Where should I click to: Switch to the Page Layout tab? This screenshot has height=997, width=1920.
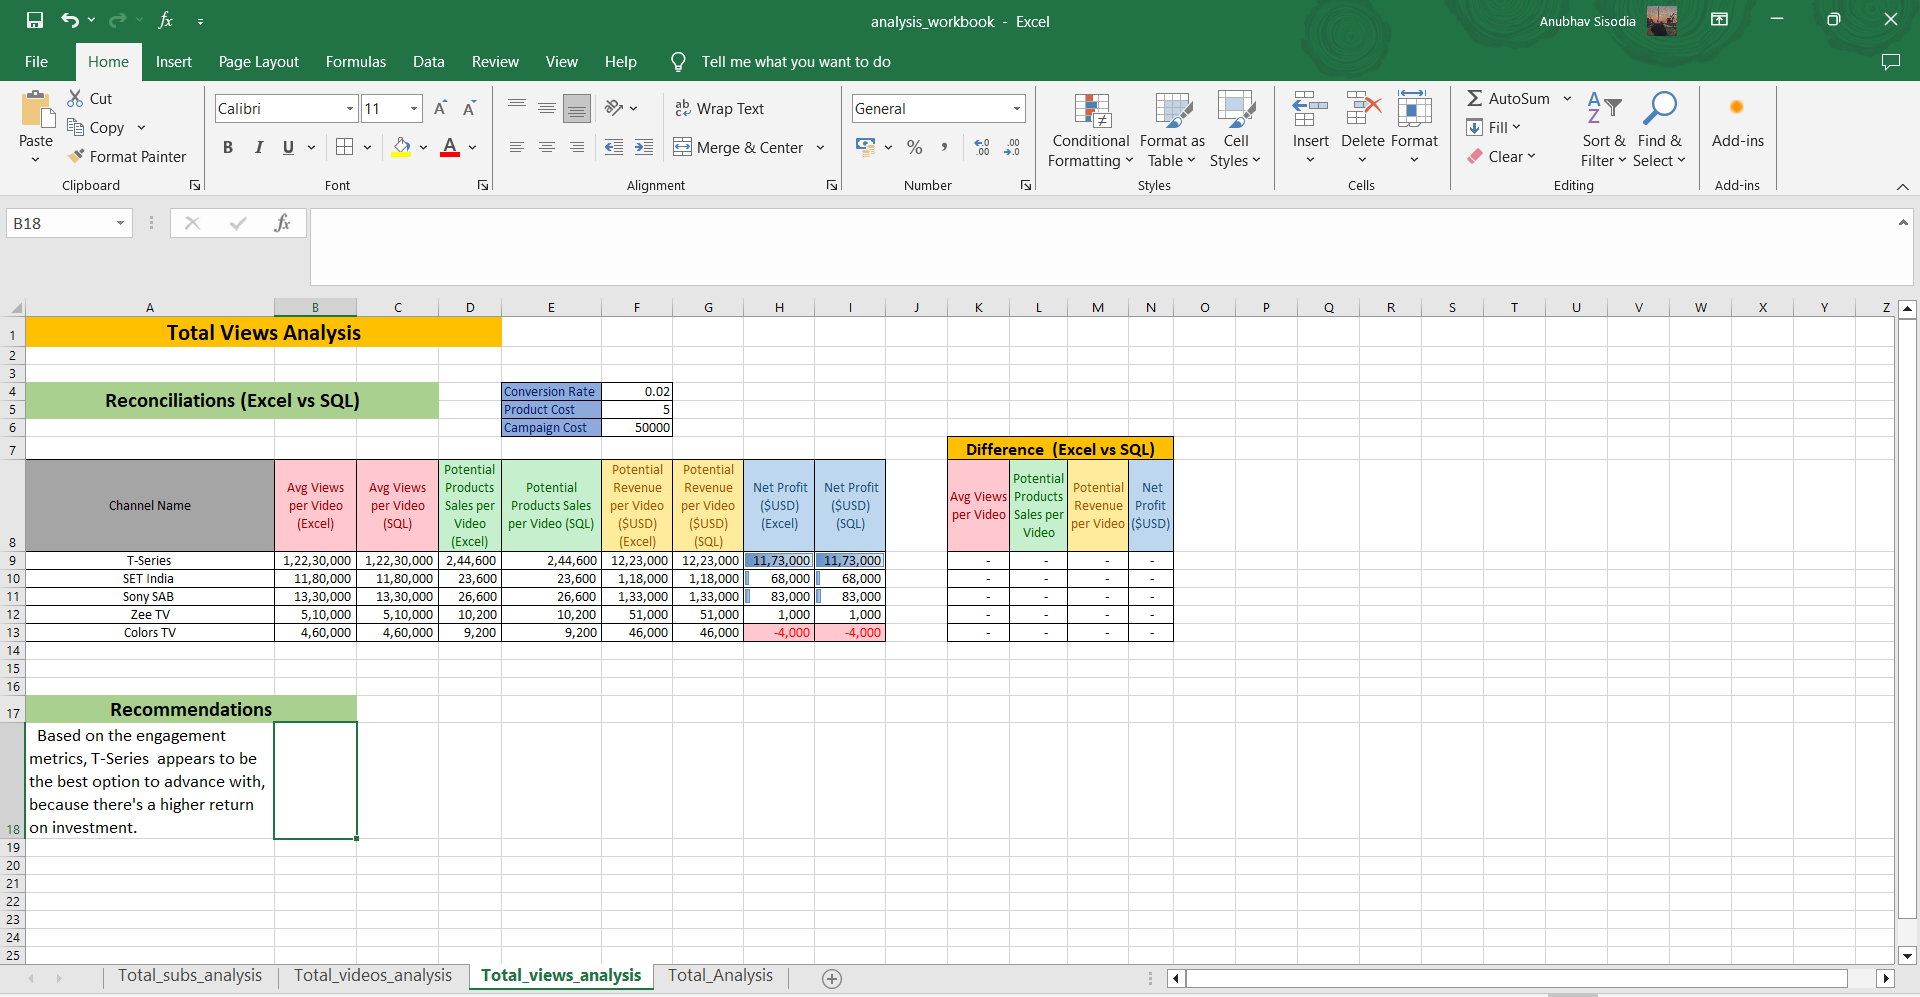(259, 62)
